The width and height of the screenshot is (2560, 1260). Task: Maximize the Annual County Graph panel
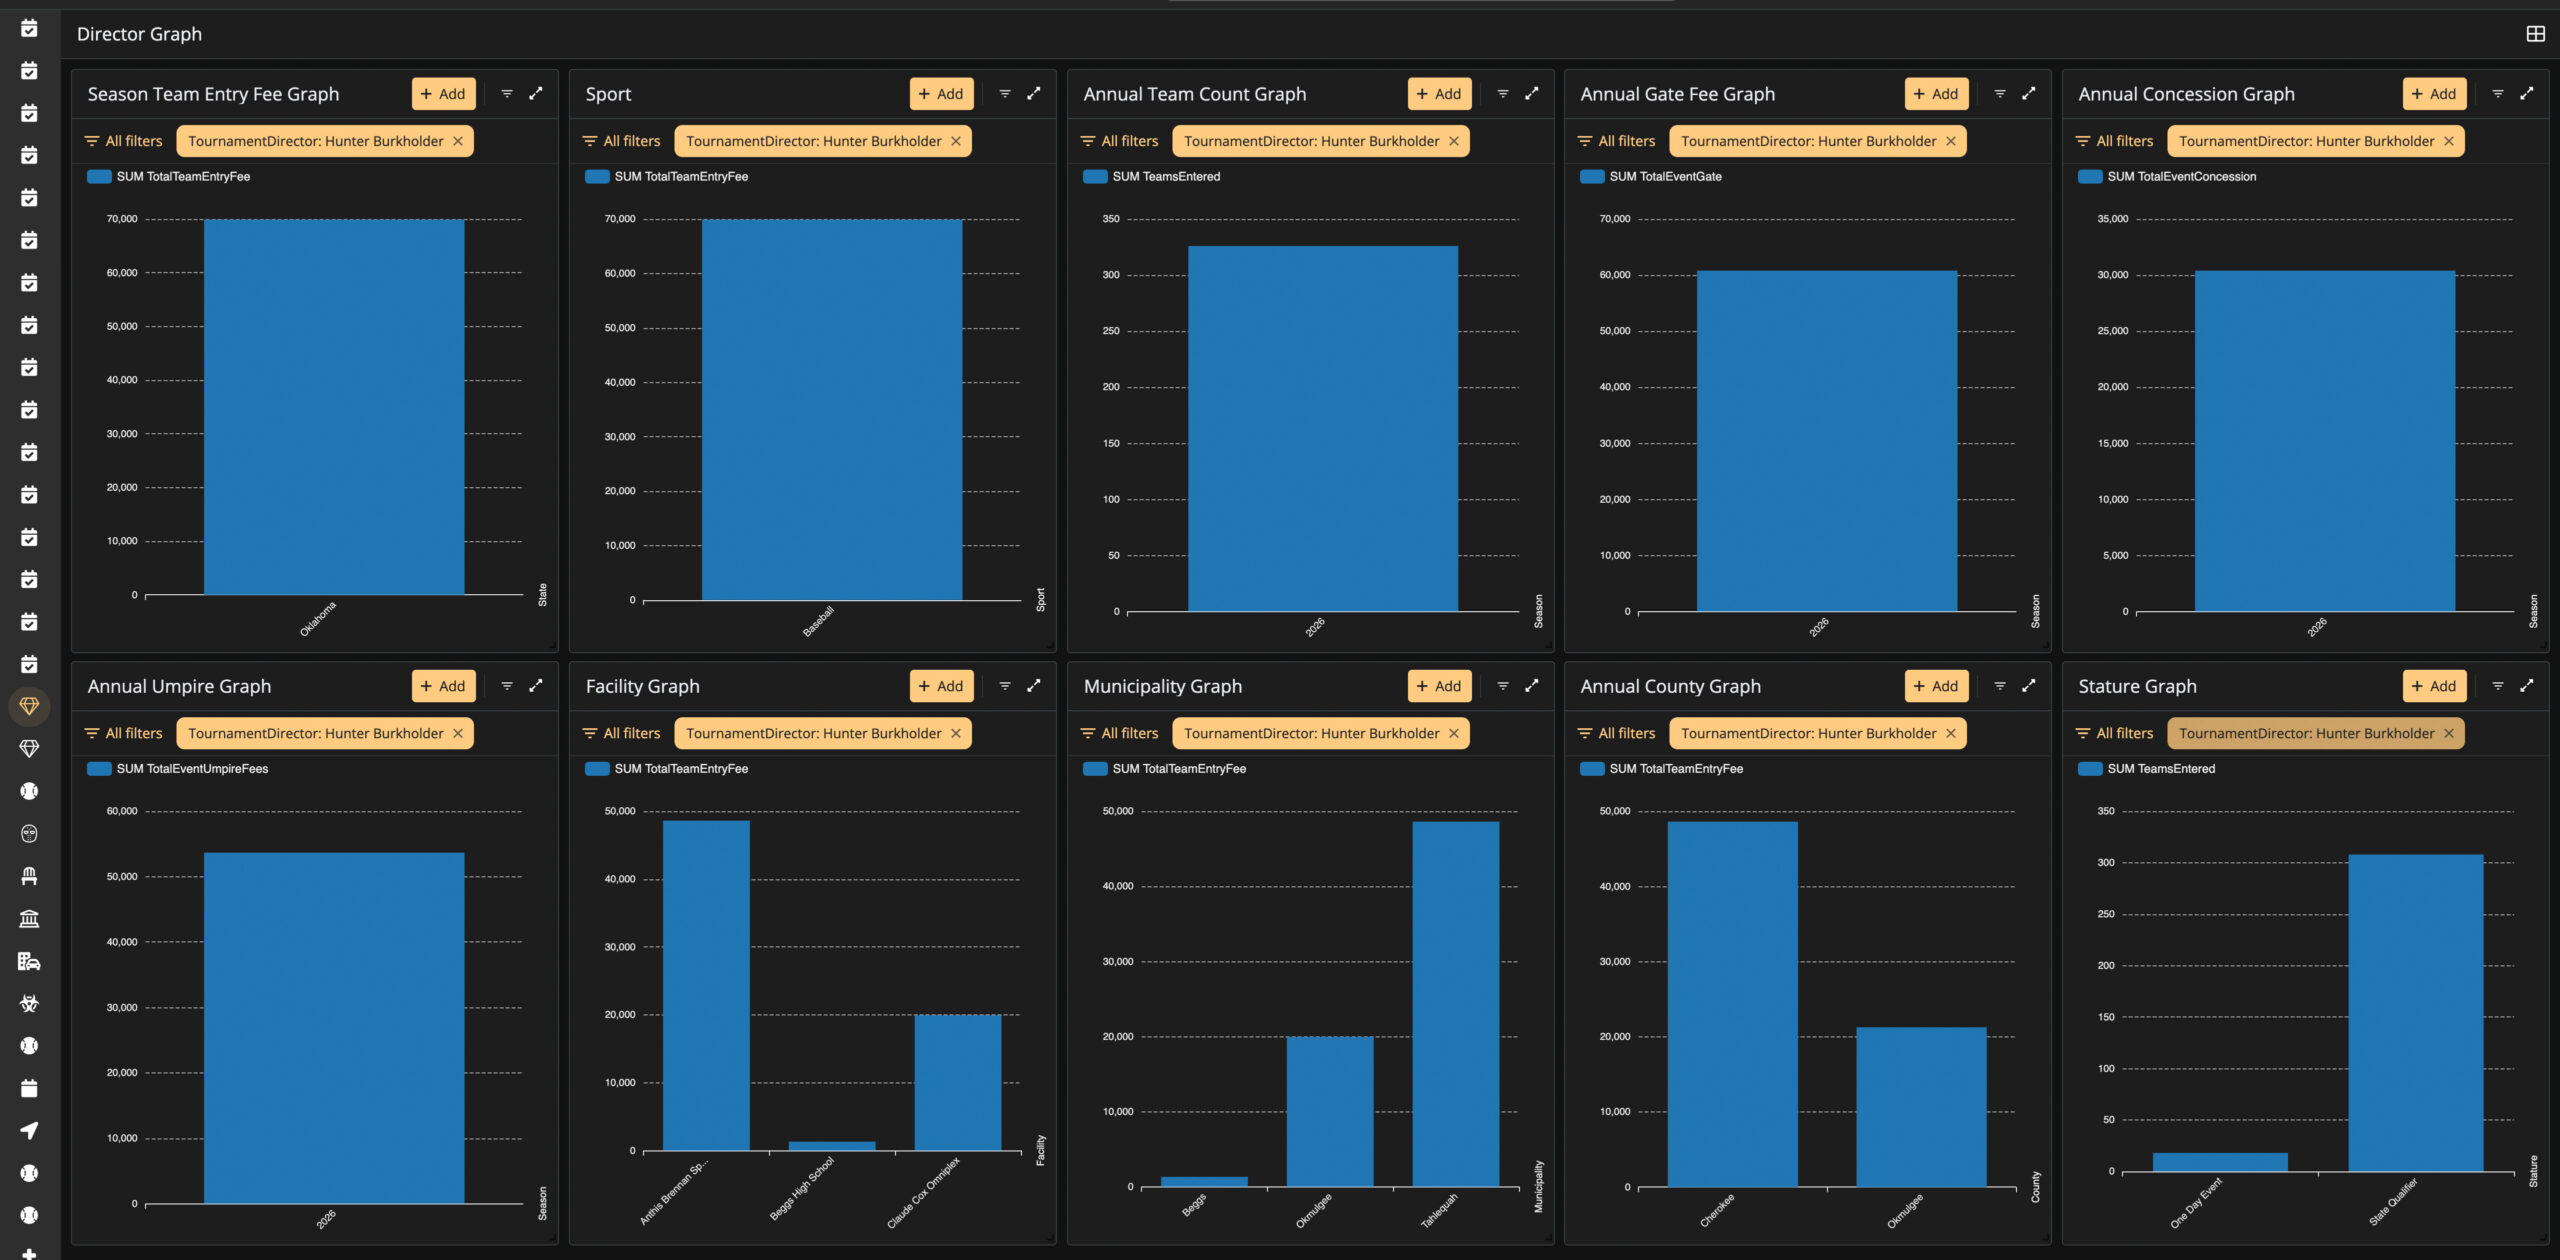2029,686
